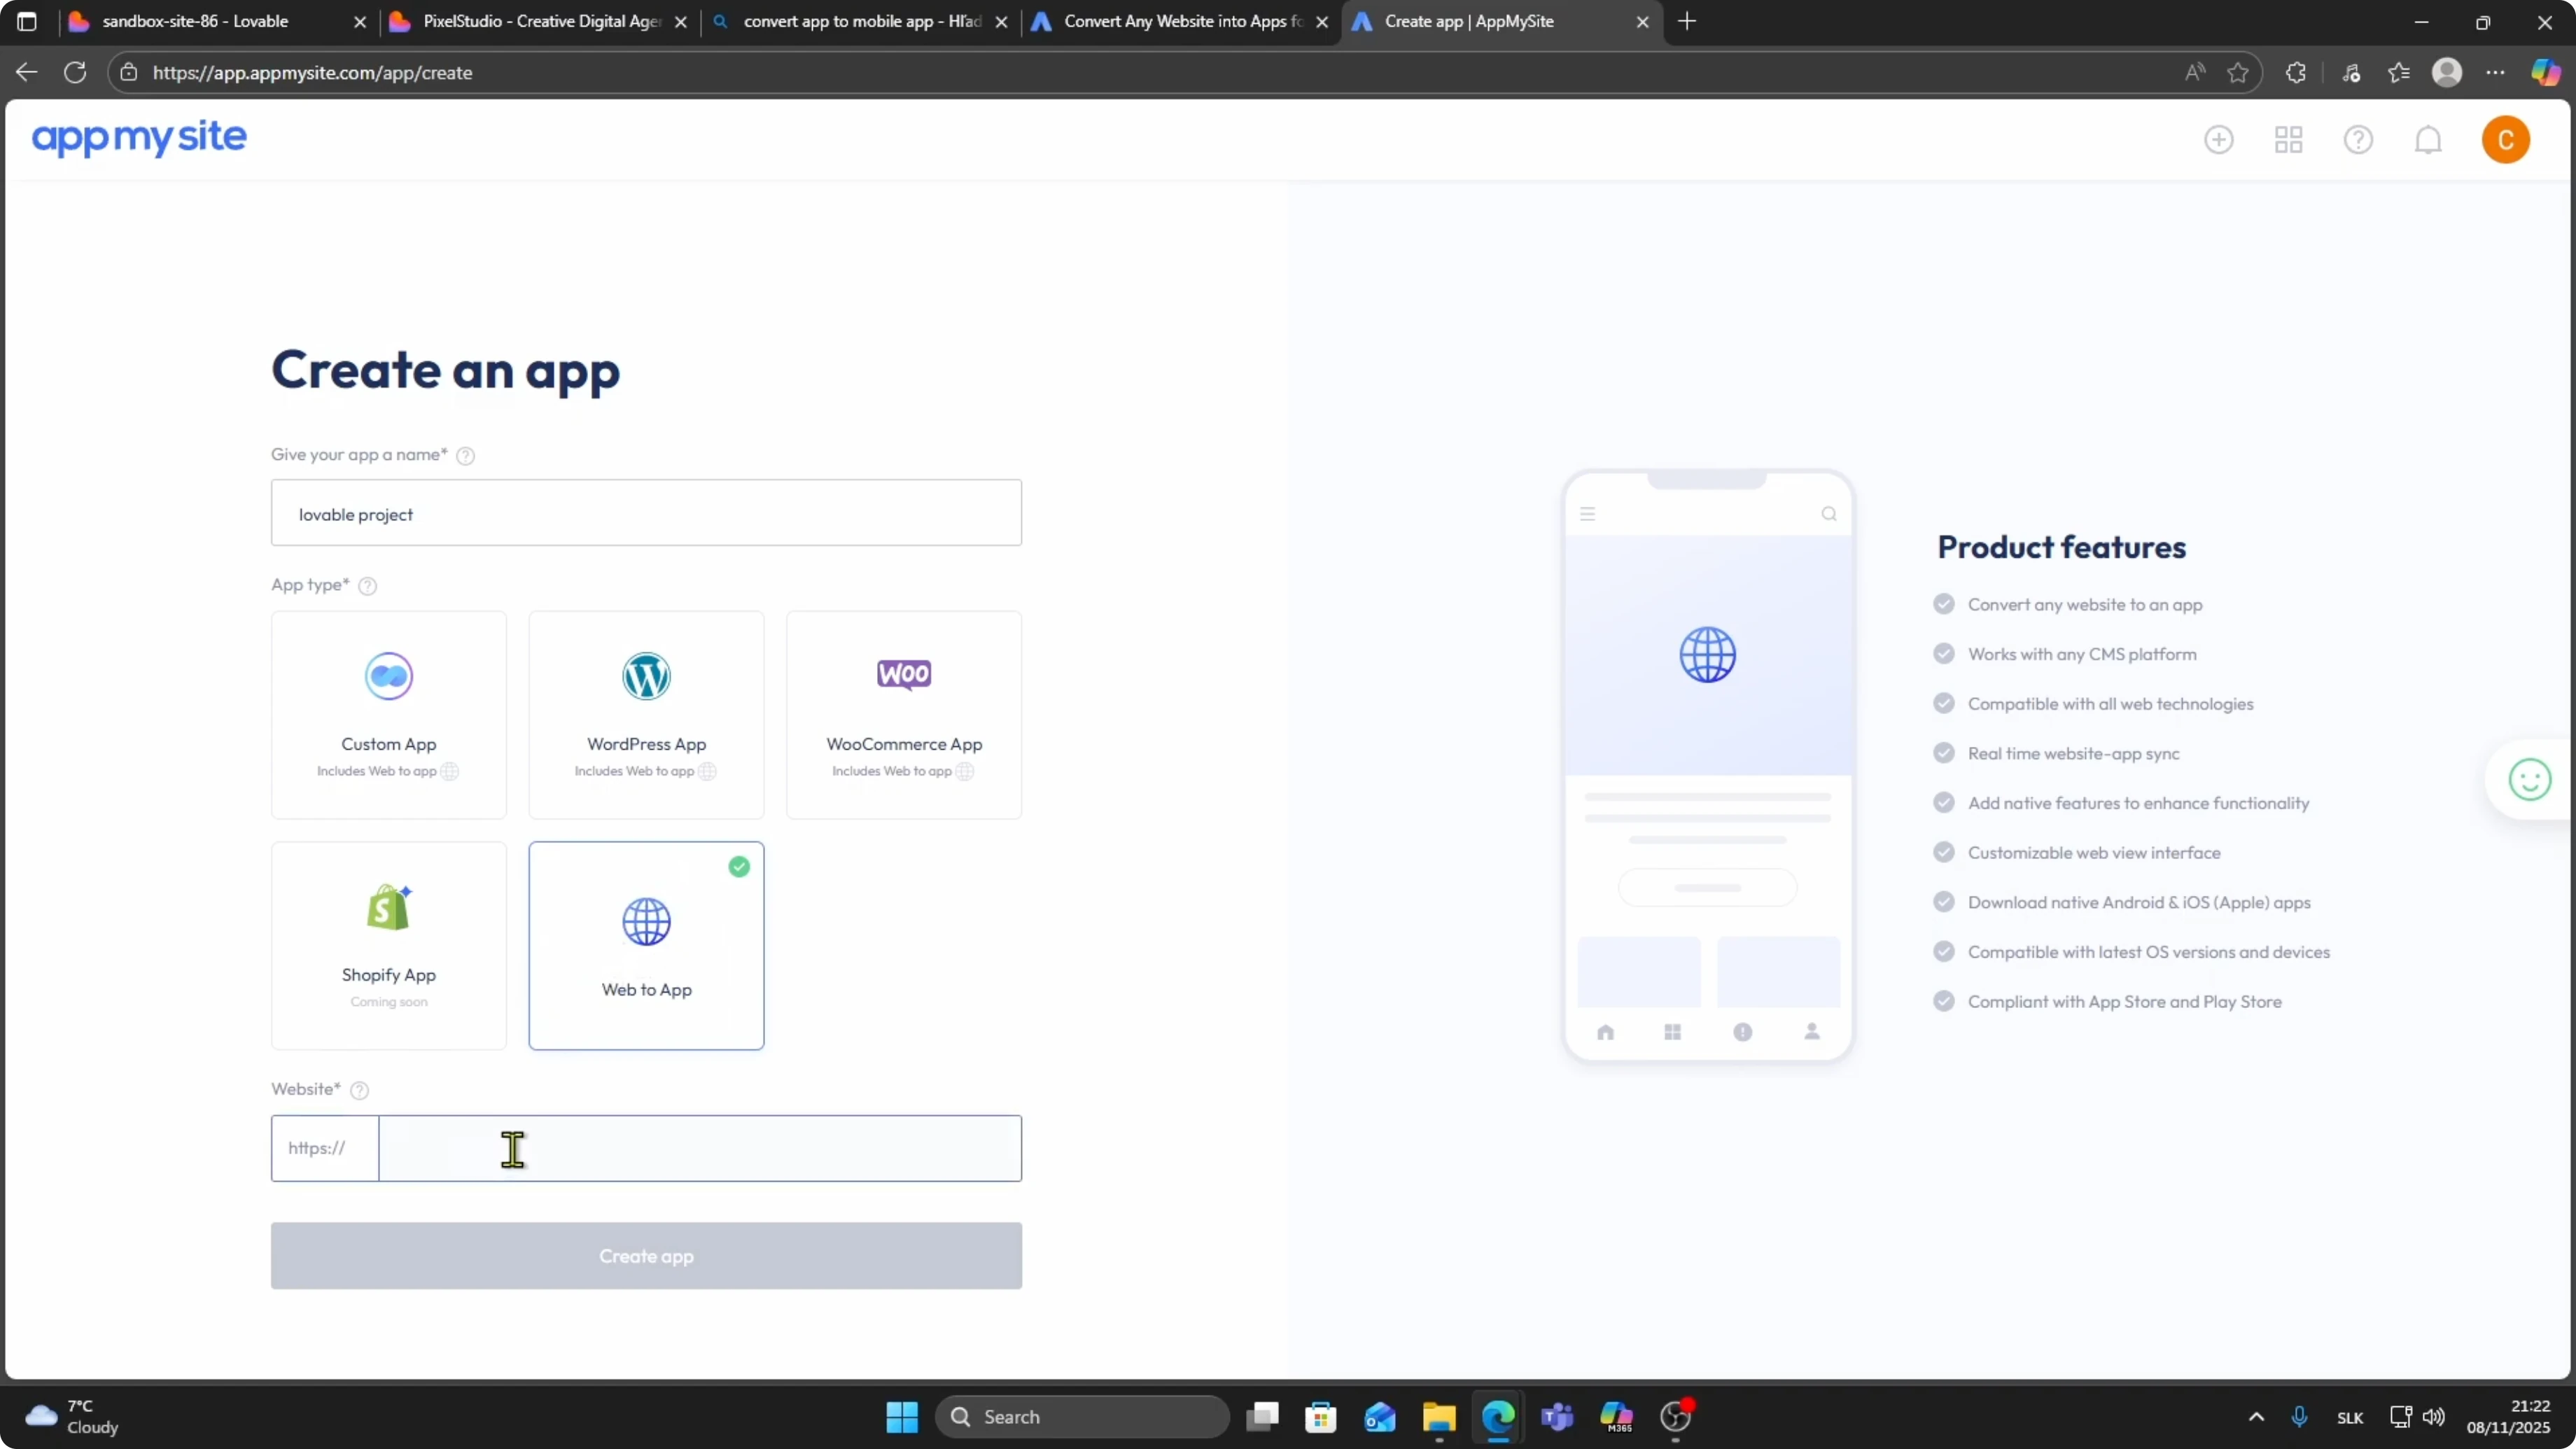
Task: Click the Website help tooltip icon
Action: pos(360,1091)
